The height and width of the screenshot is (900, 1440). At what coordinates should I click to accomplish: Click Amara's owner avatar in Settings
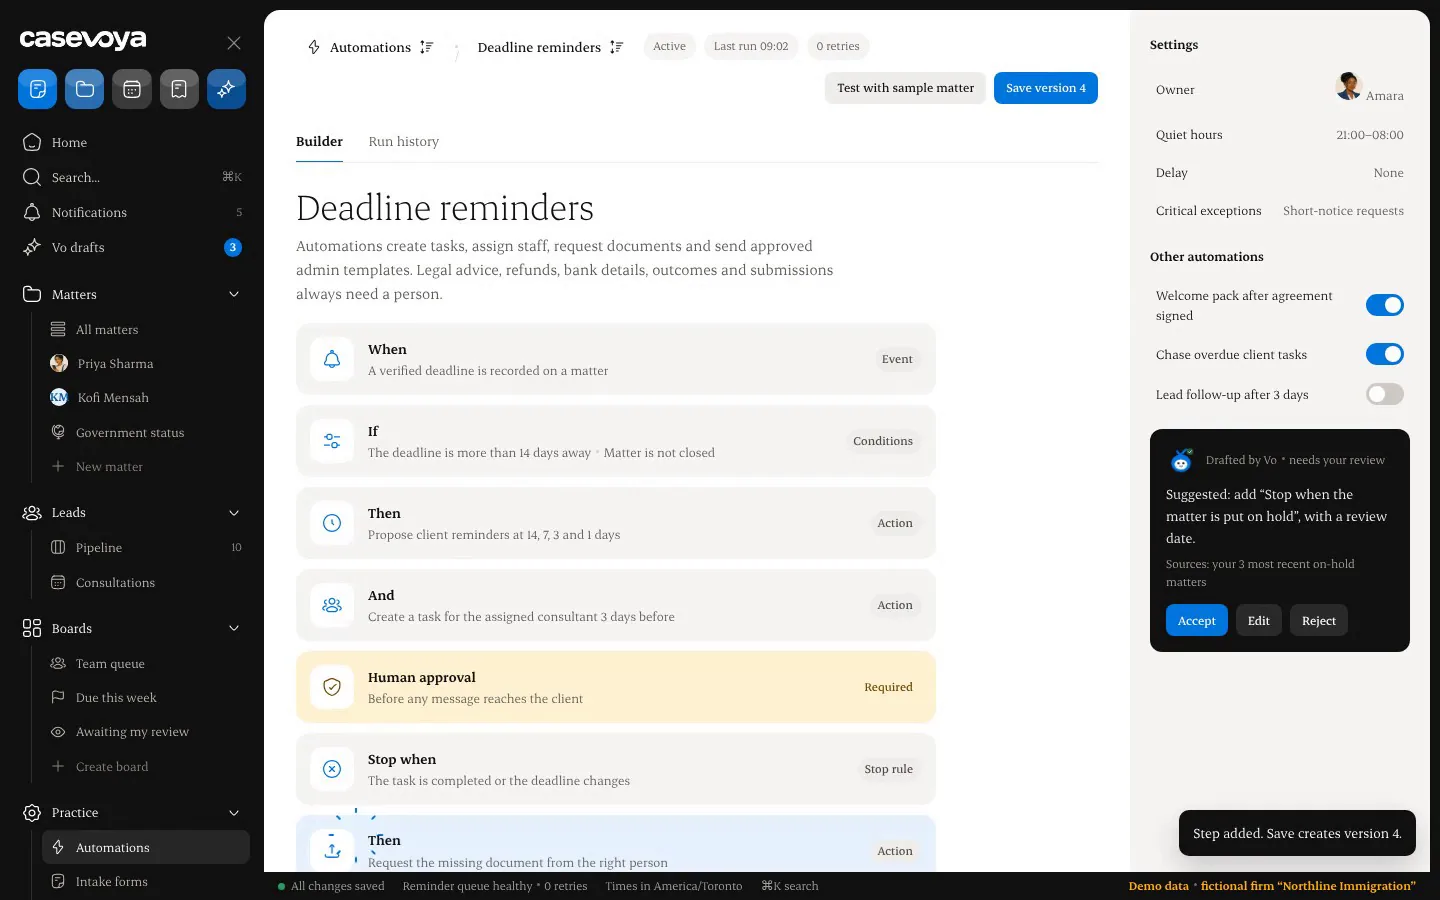pyautogui.click(x=1348, y=86)
